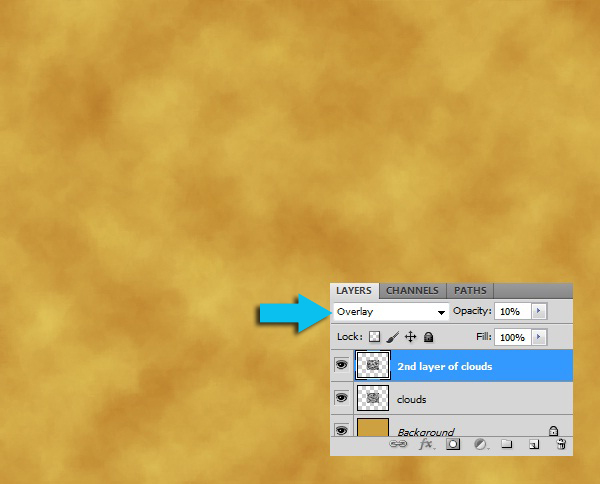The width and height of the screenshot is (600, 484).
Task: Open the Overlay blend mode dropdown
Action: pyautogui.click(x=390, y=312)
